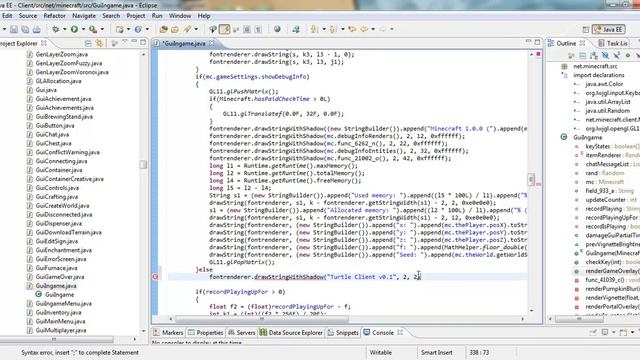Viewport: 640px width, 360px height.
Task: Click the editor horizontal scrollbar thumb
Action: [x=262, y=319]
